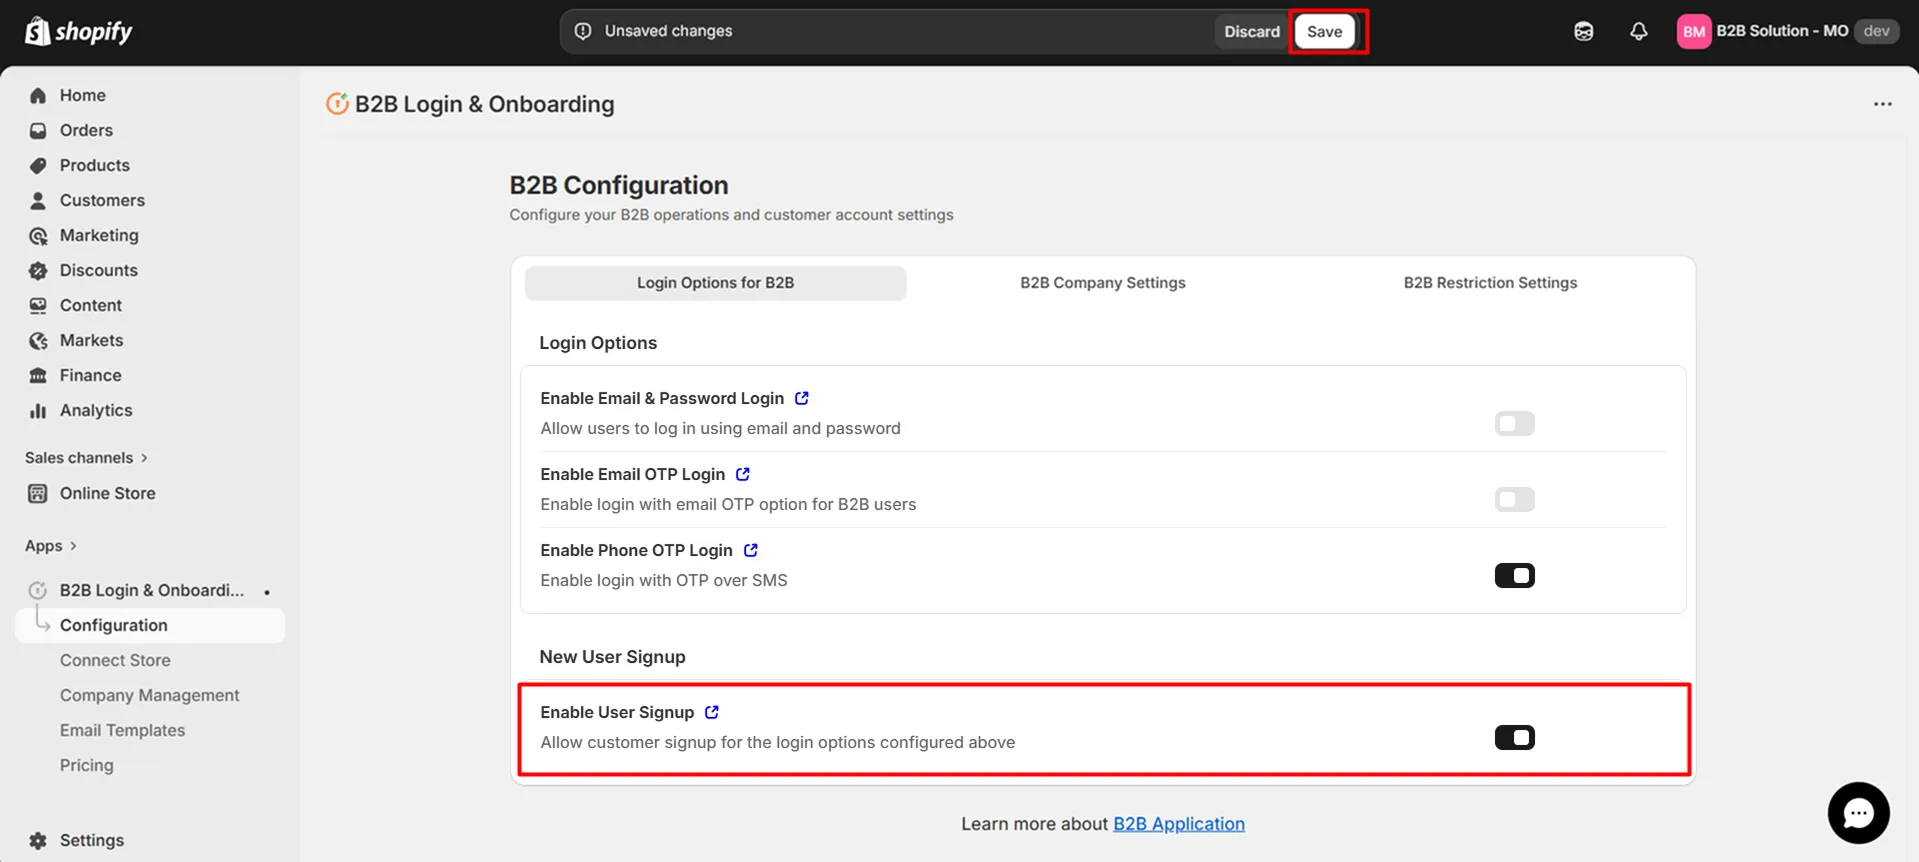Open Pricing page
Screen dimensions: 1919x862
86,765
